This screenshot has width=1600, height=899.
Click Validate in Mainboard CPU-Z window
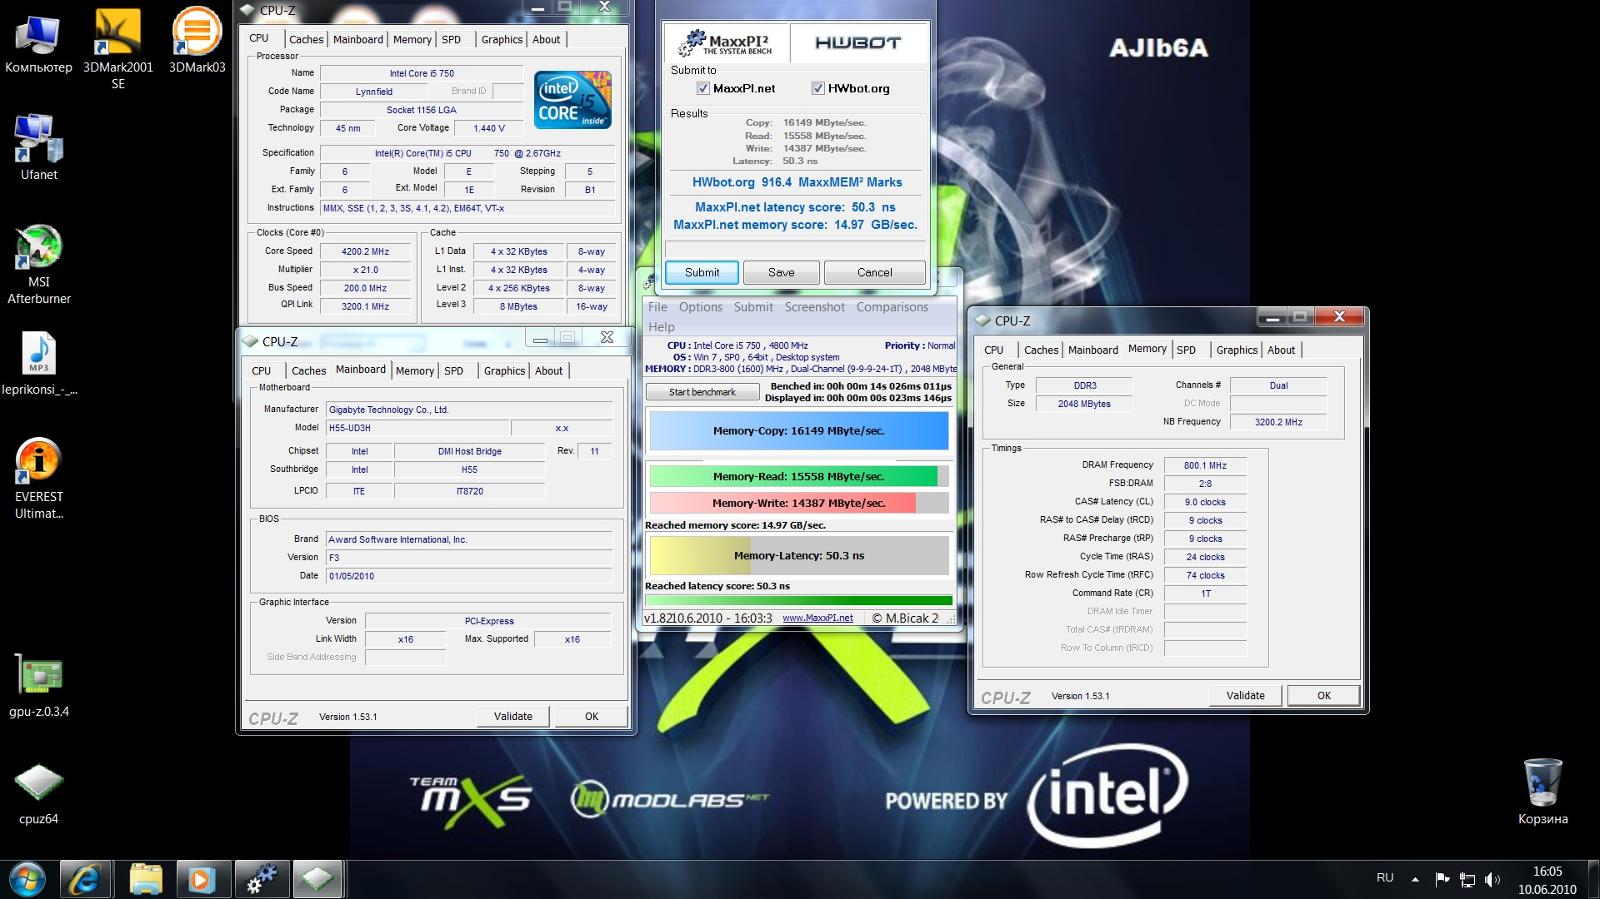512,716
